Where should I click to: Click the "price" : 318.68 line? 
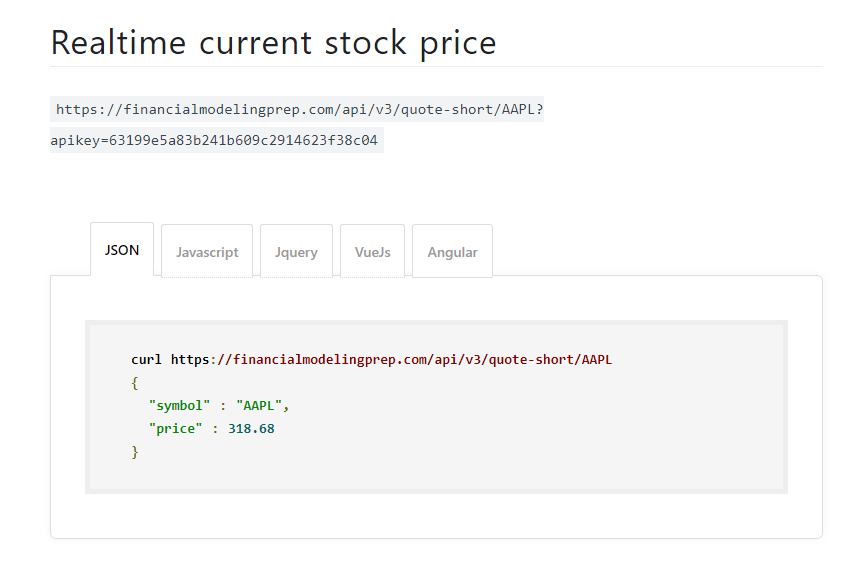[x=211, y=429]
